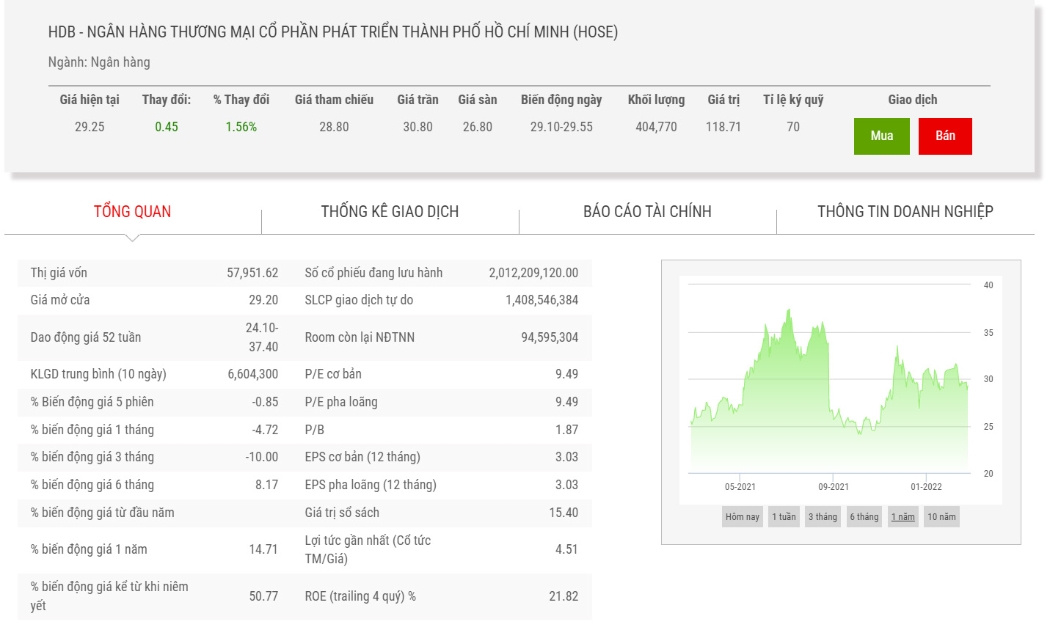Click ceiling price 30.80
The width and height of the screenshot is (1050, 630).
417,127
